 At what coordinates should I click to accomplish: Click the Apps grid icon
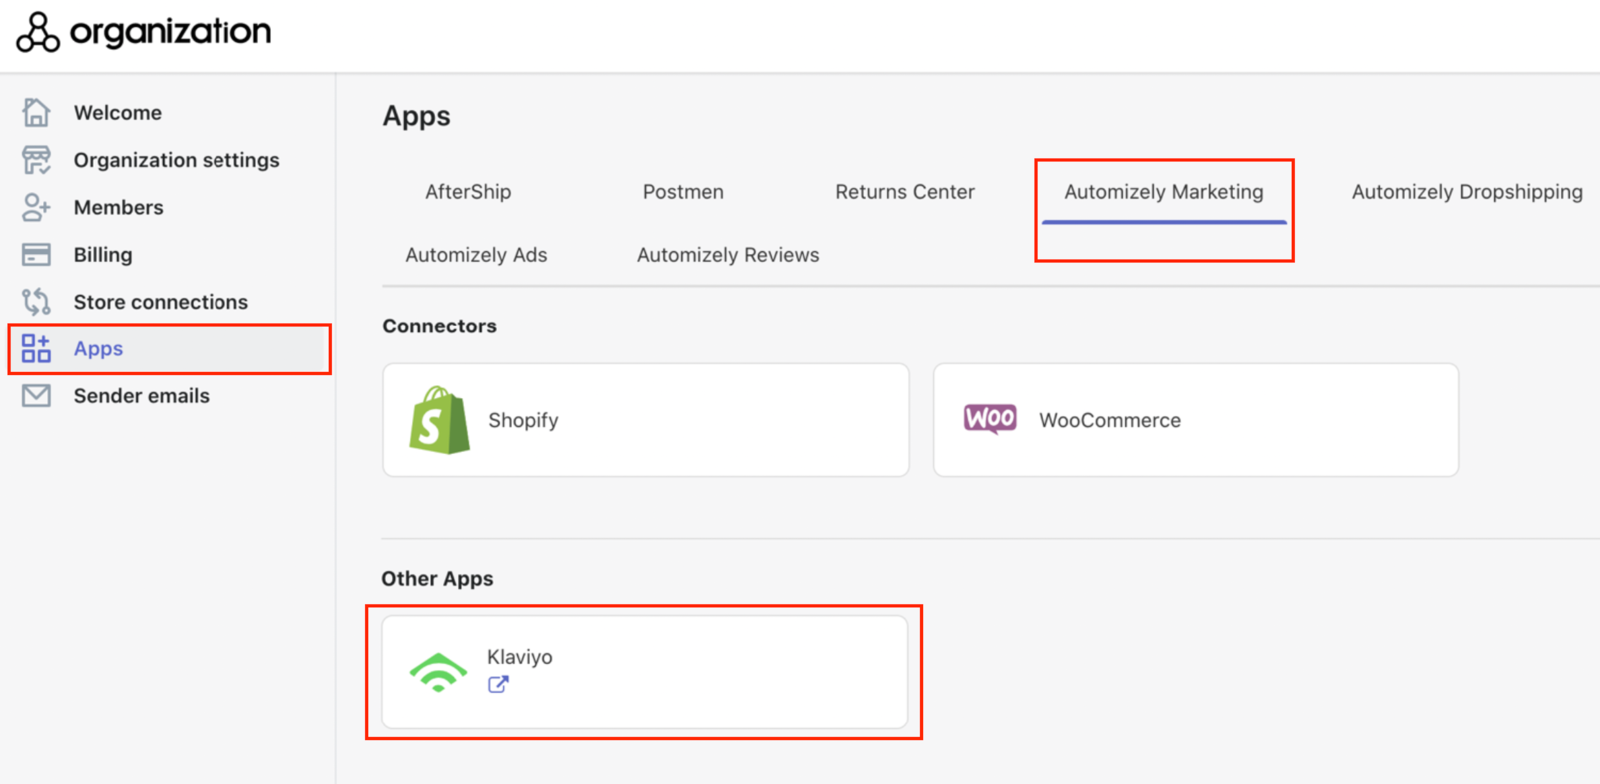[36, 349]
